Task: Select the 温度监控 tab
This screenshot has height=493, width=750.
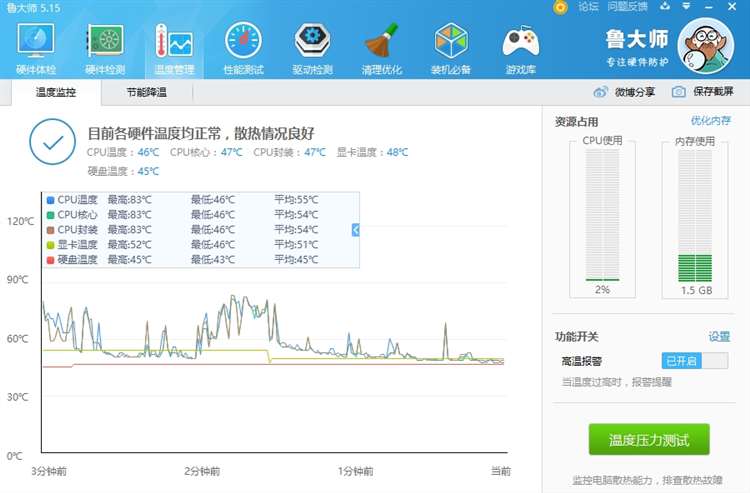Action: 55,92
